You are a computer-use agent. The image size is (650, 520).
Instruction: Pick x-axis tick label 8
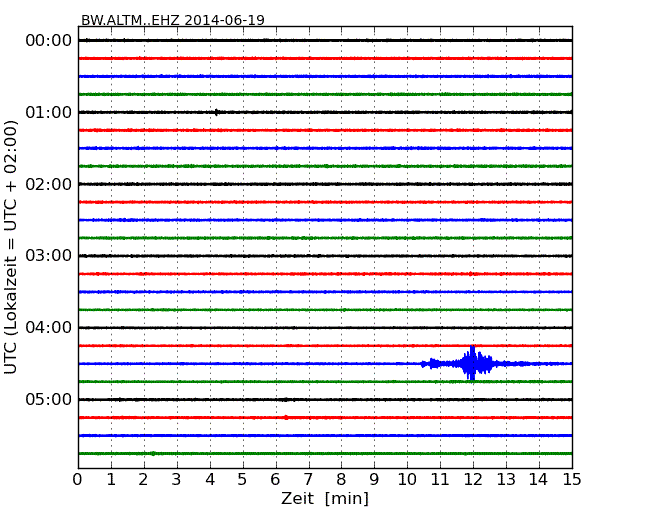341,480
